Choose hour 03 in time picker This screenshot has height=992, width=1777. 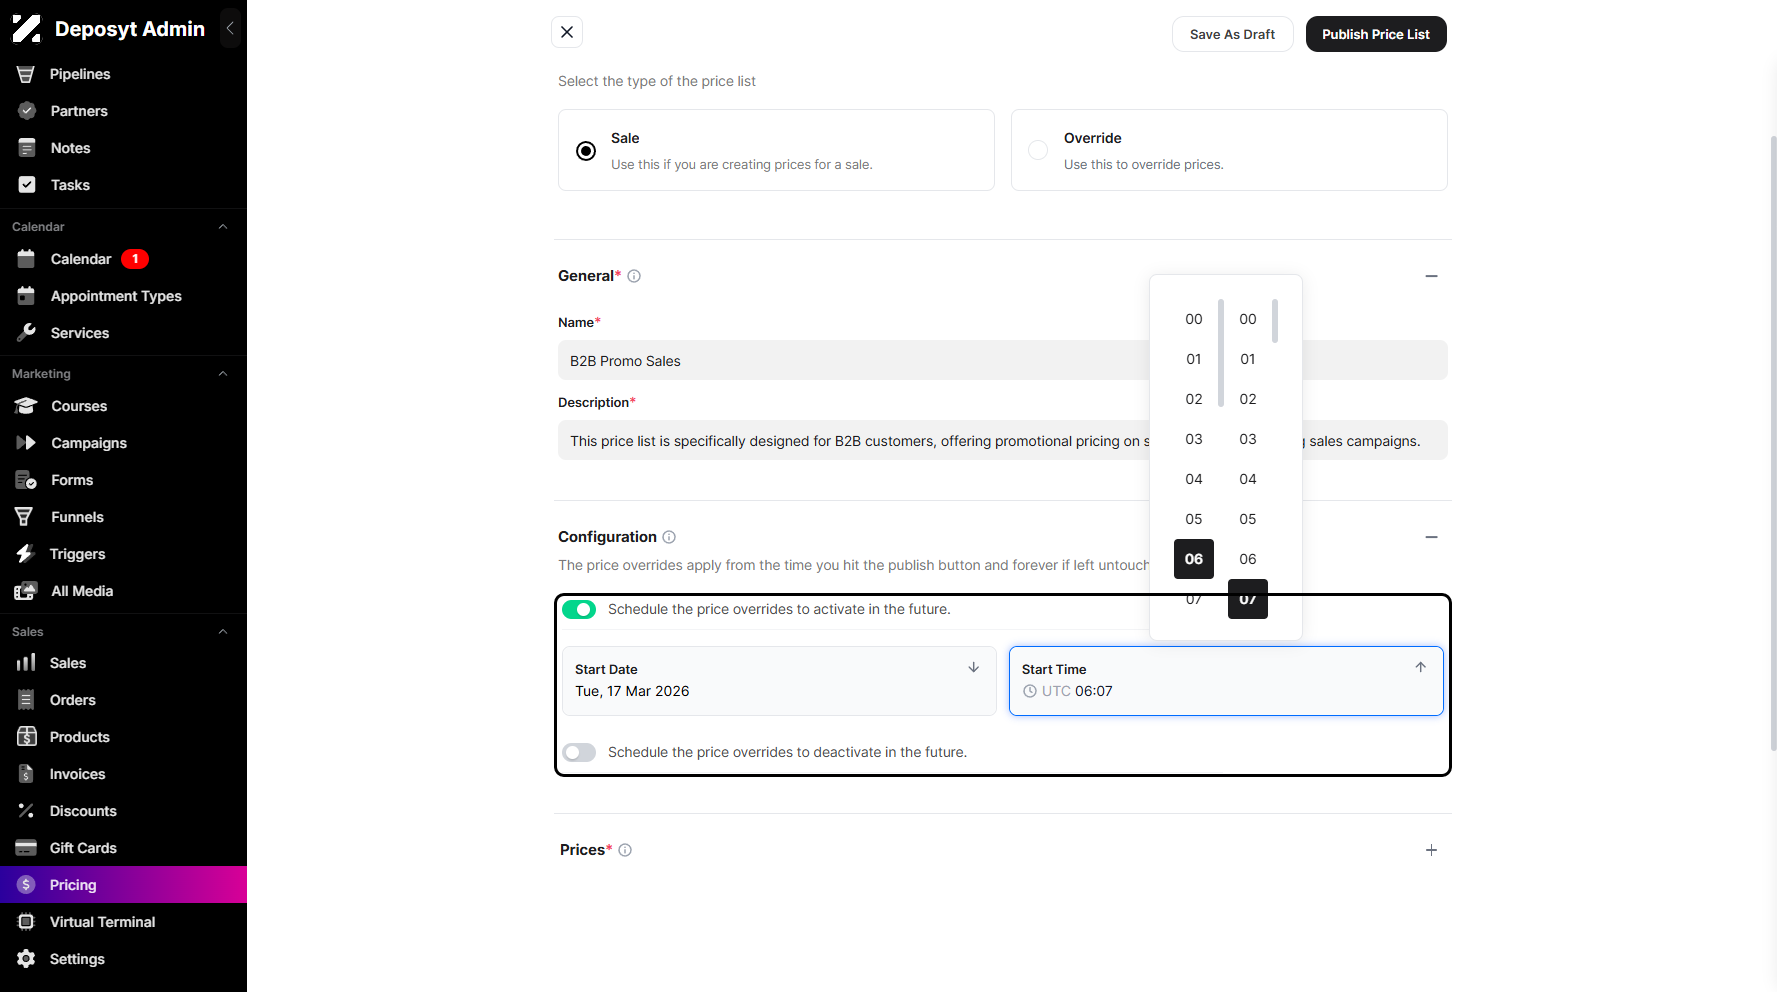coord(1193,439)
